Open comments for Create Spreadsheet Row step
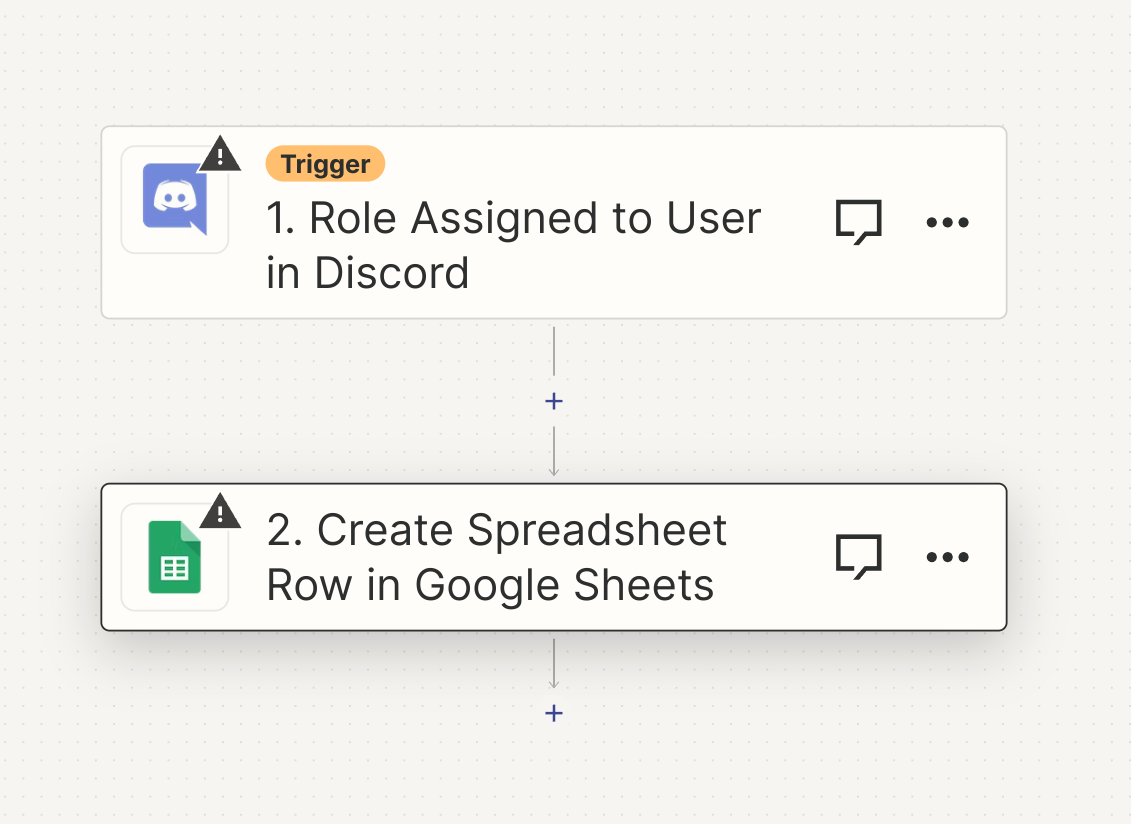The height and width of the screenshot is (824, 1131). point(858,557)
